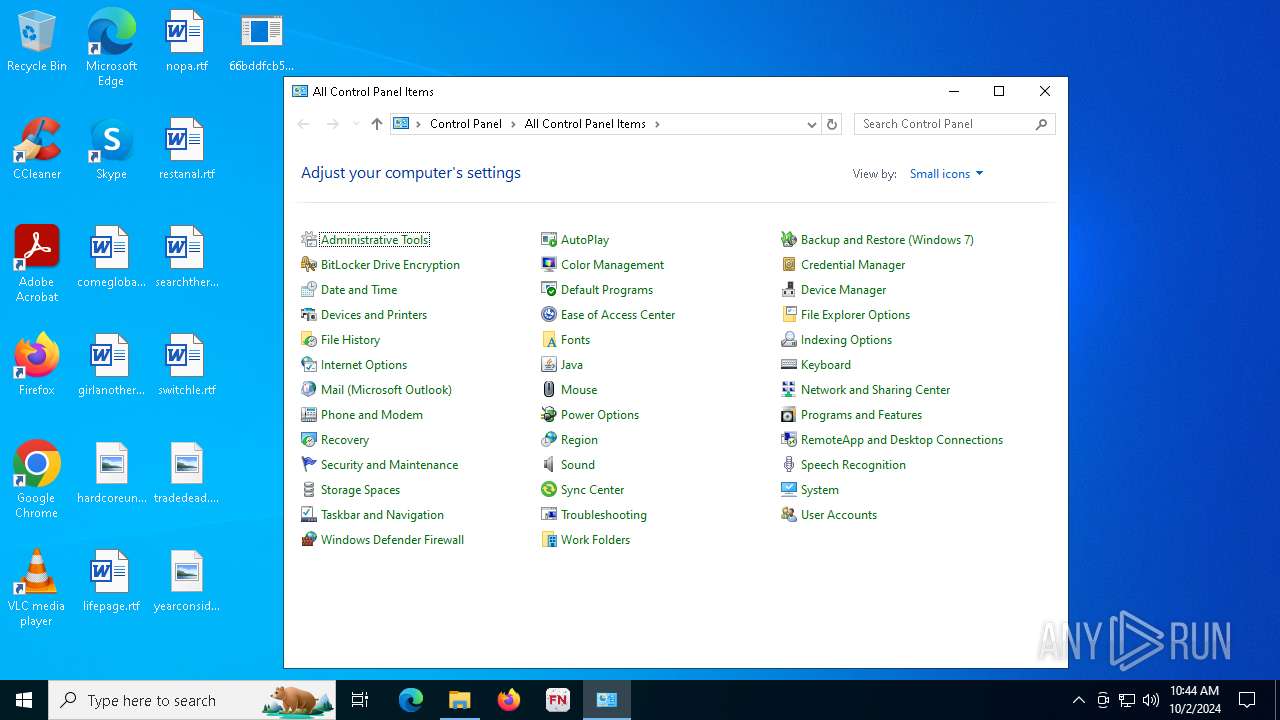Click the Power Options icon
The height and width of the screenshot is (720, 1280).
pos(549,415)
